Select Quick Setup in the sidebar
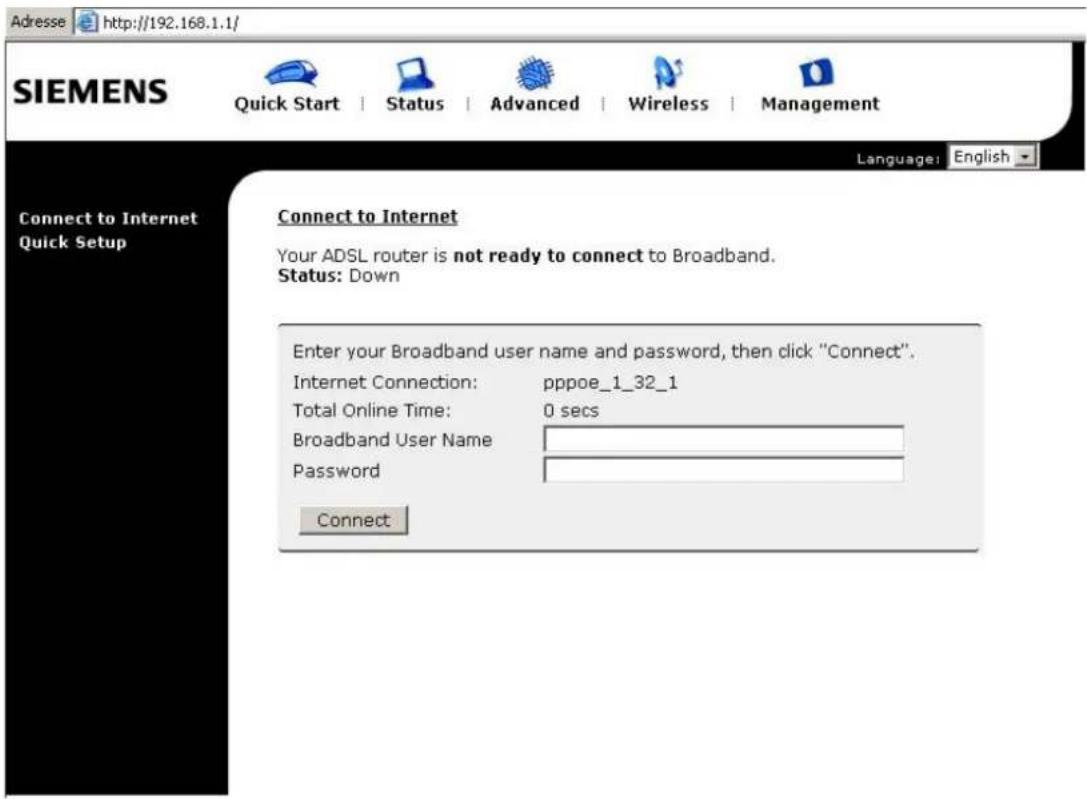Image resolution: width=1087 pixels, height=799 pixels. tap(73, 243)
